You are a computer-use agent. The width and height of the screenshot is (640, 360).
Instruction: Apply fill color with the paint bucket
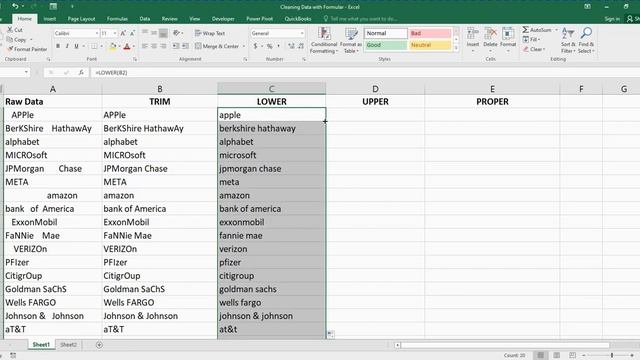click(113, 47)
